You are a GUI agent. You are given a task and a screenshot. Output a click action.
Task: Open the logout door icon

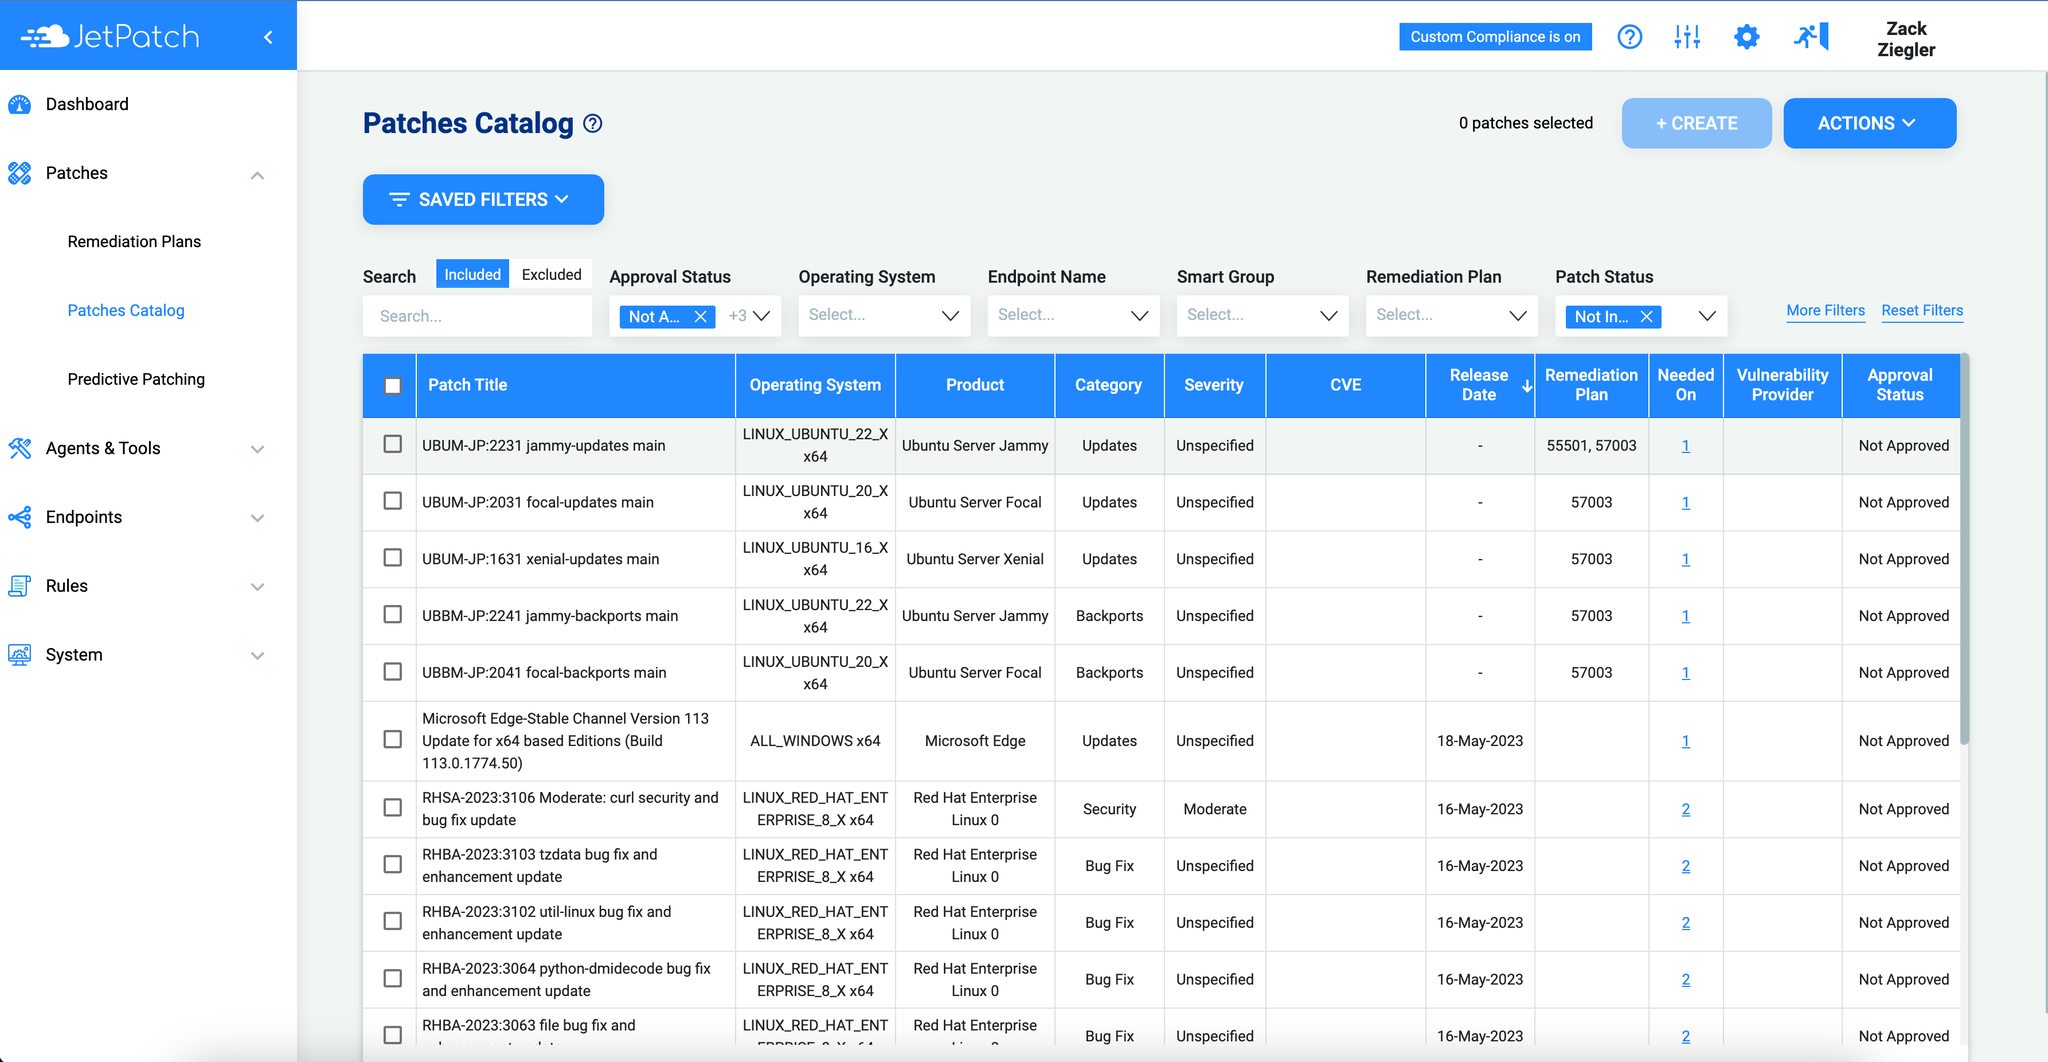pos(1810,36)
